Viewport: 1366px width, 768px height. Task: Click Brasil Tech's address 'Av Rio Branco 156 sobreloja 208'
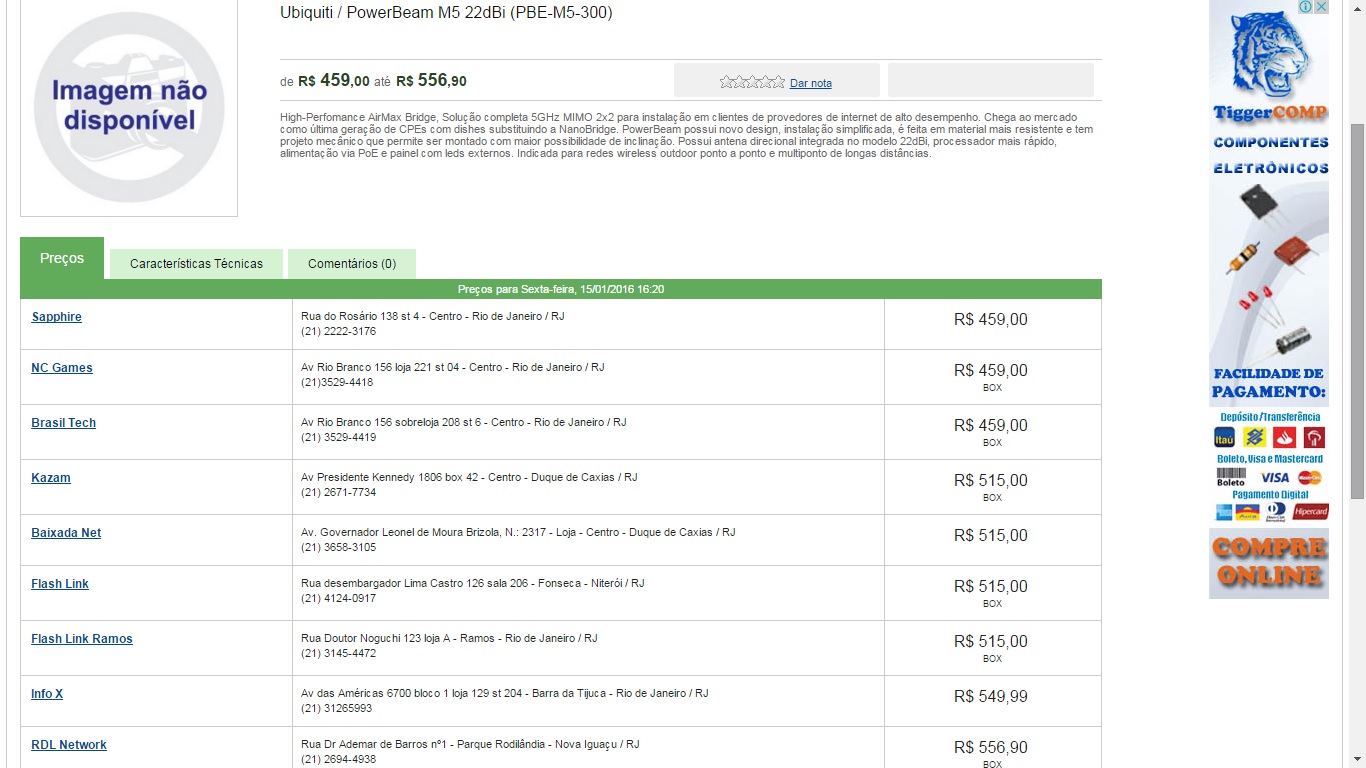tap(382, 422)
